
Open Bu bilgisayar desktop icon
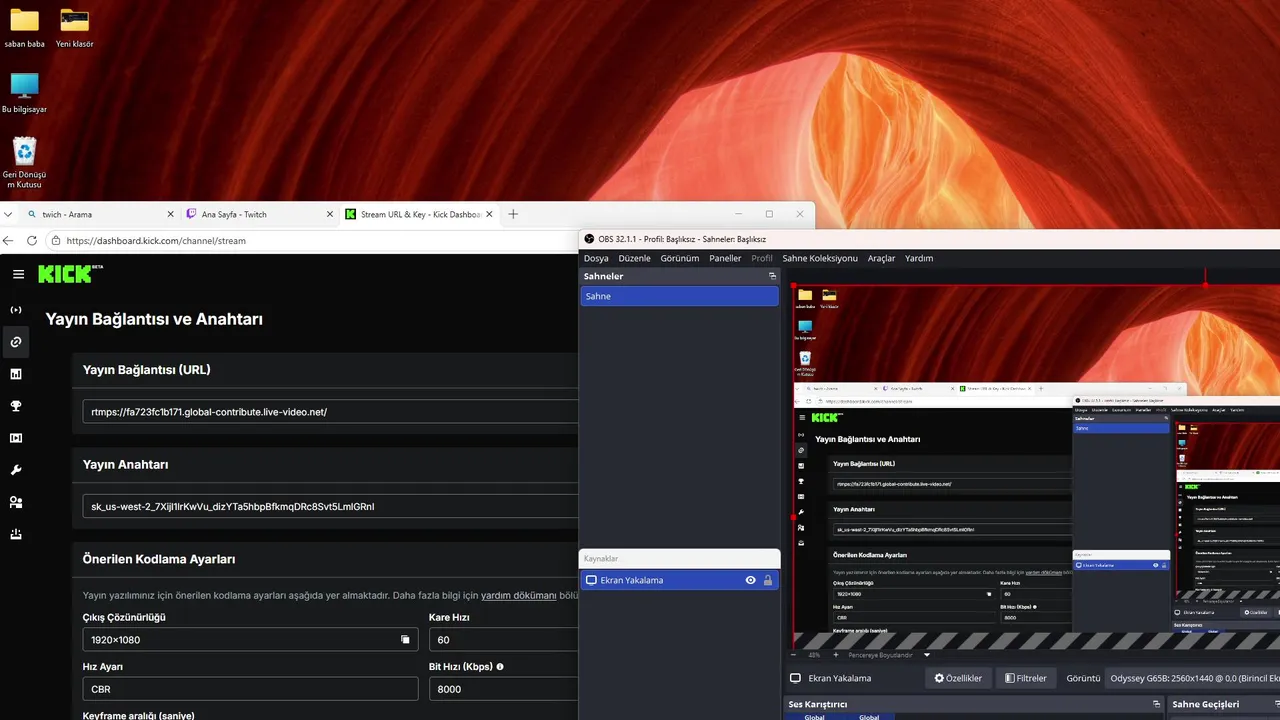pos(24,93)
